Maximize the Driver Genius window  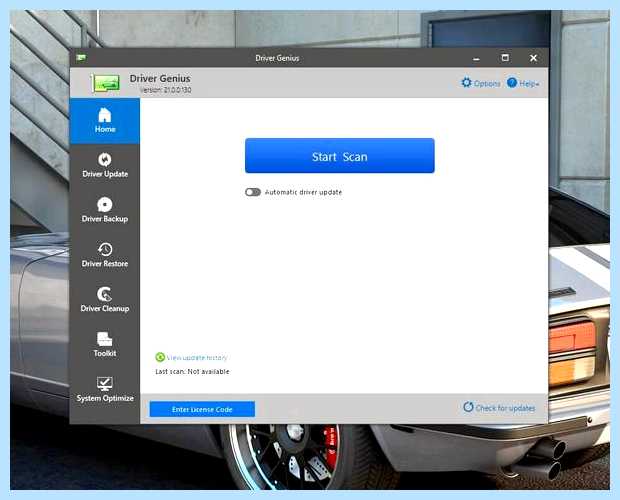pyautogui.click(x=505, y=58)
